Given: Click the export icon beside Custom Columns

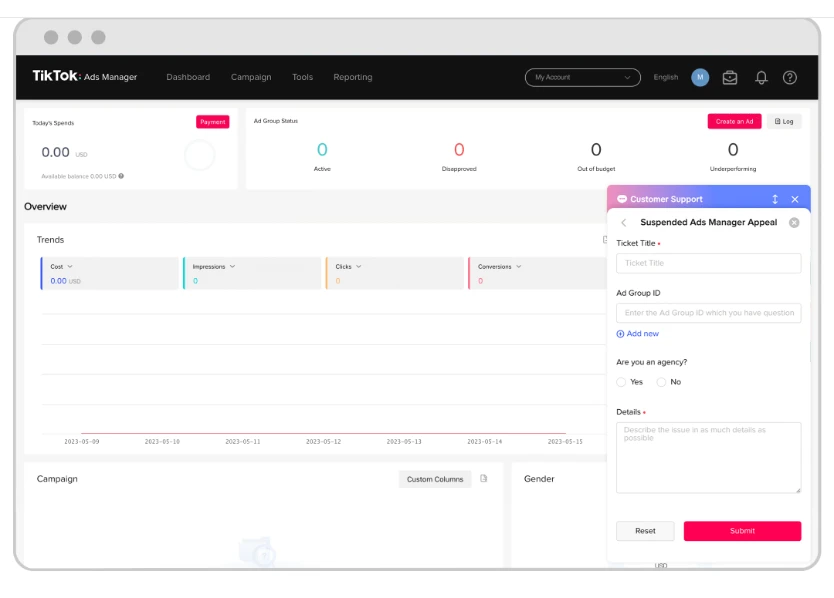Looking at the screenshot, I should click(x=483, y=478).
